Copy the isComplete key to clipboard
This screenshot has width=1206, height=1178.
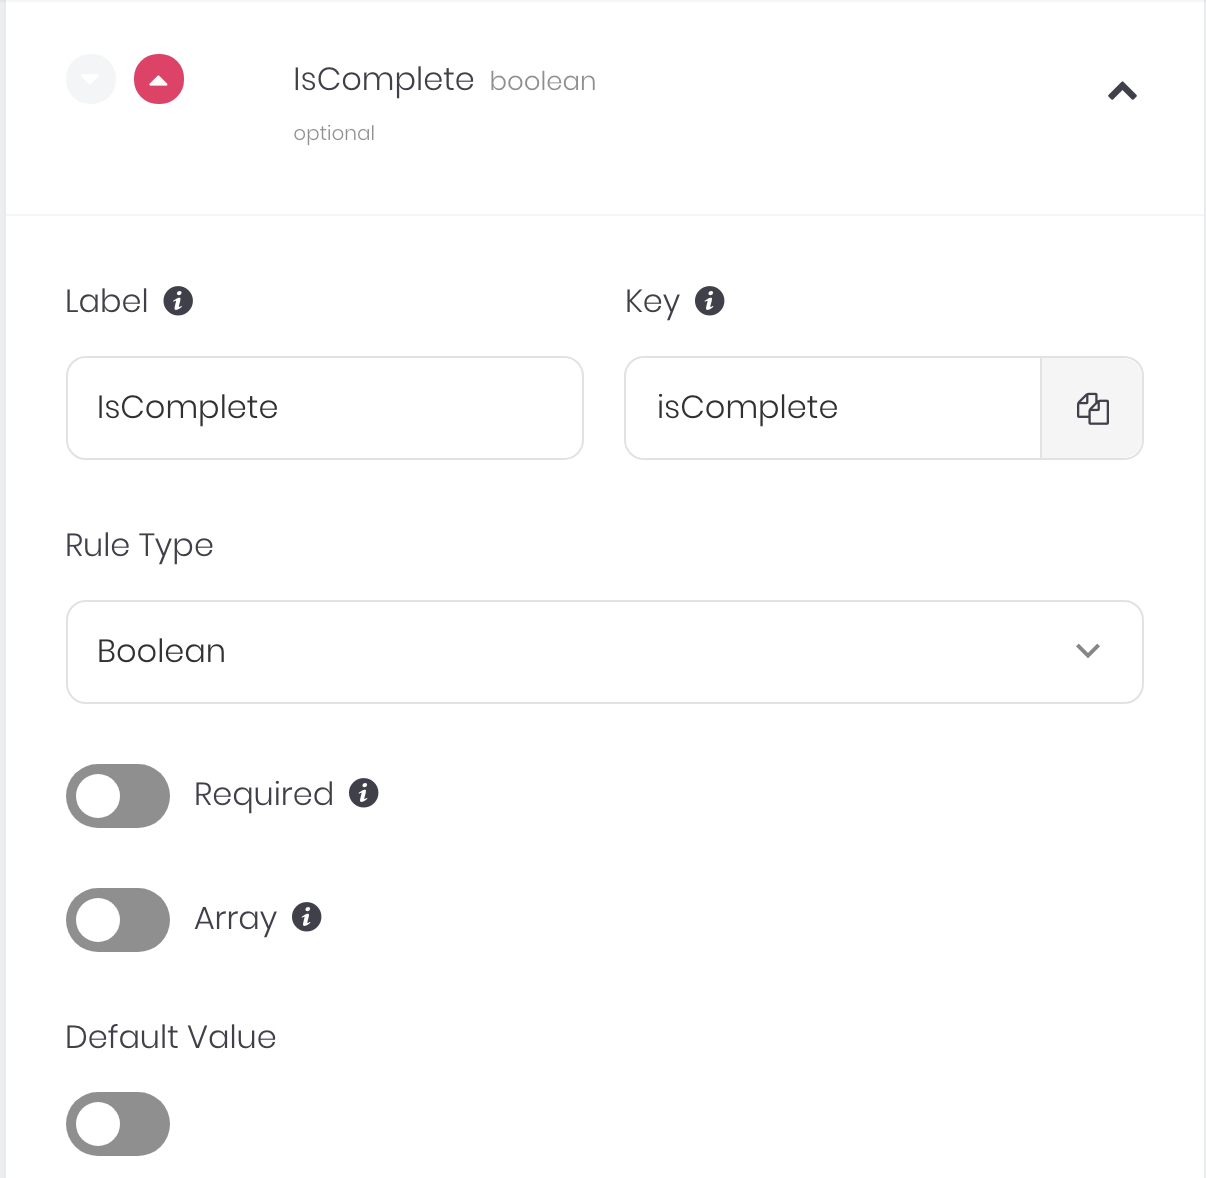click(x=1092, y=408)
